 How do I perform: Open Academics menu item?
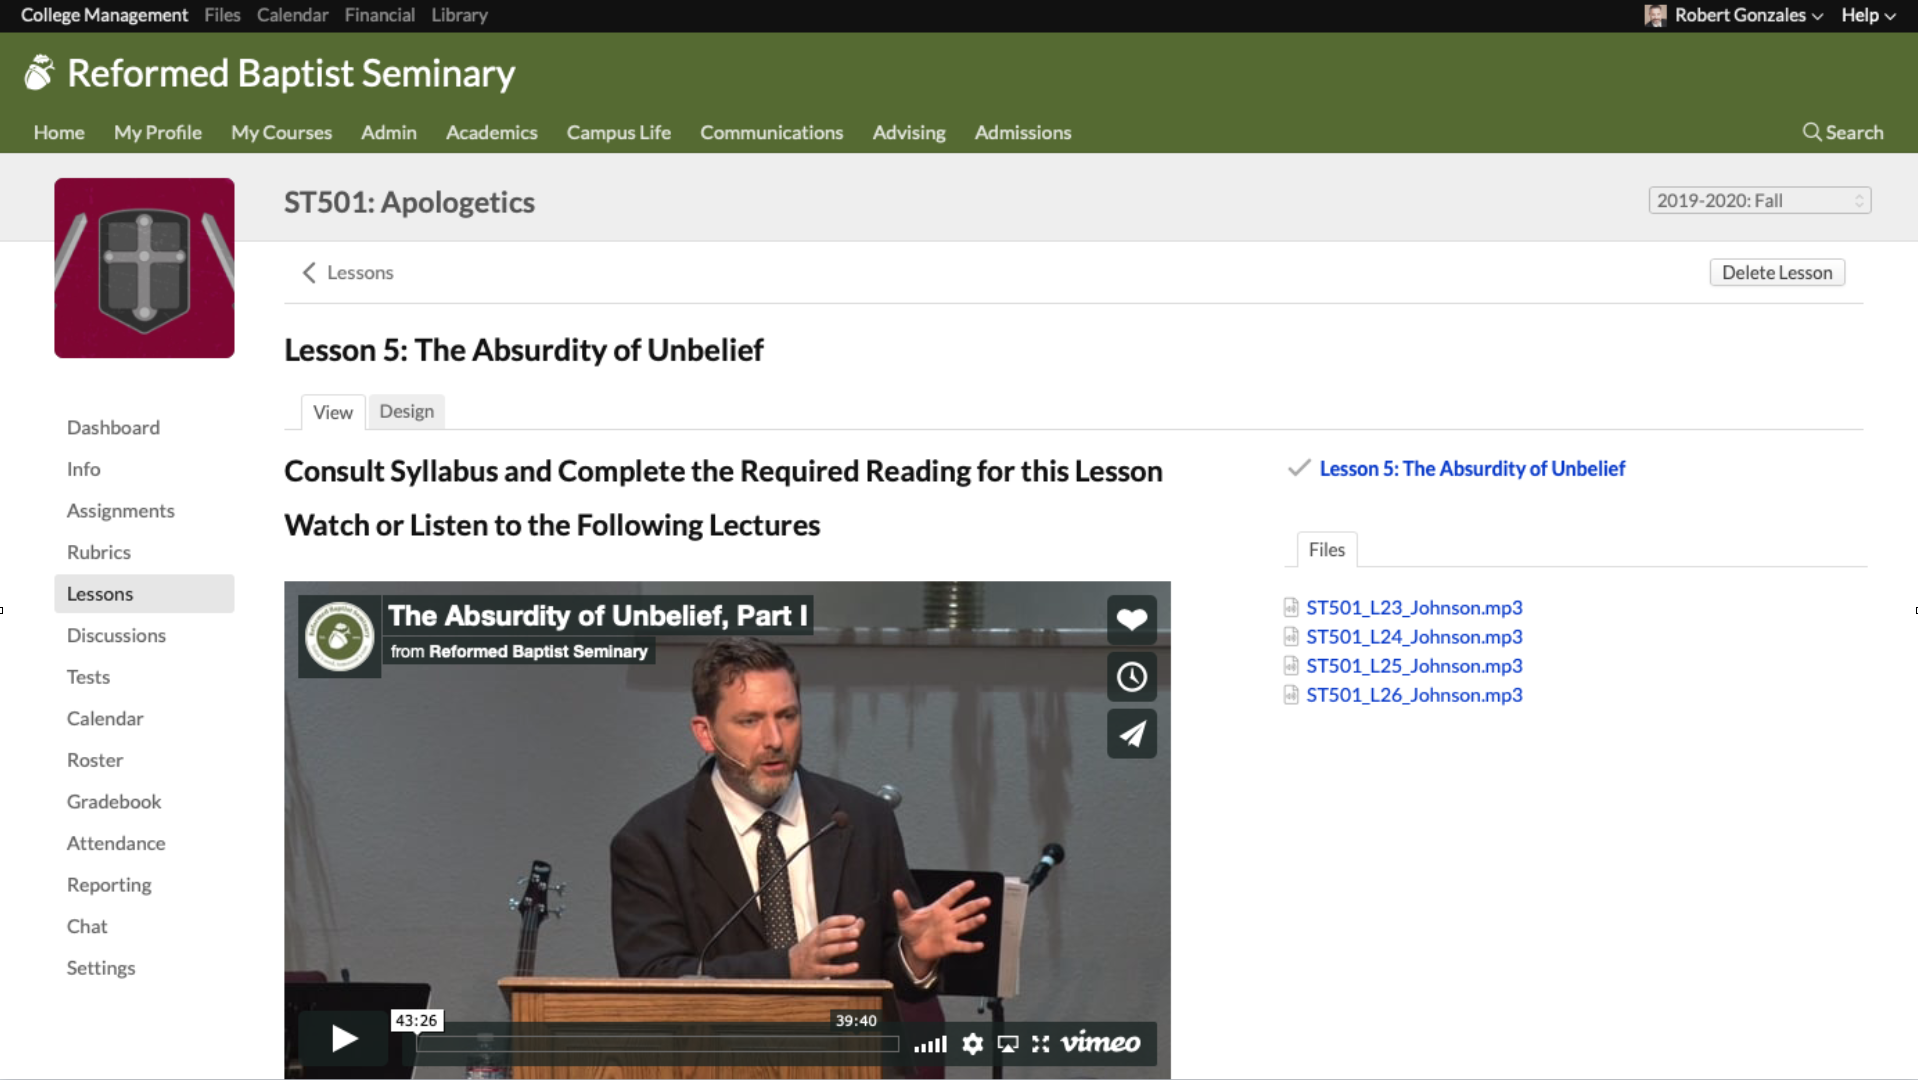click(491, 132)
